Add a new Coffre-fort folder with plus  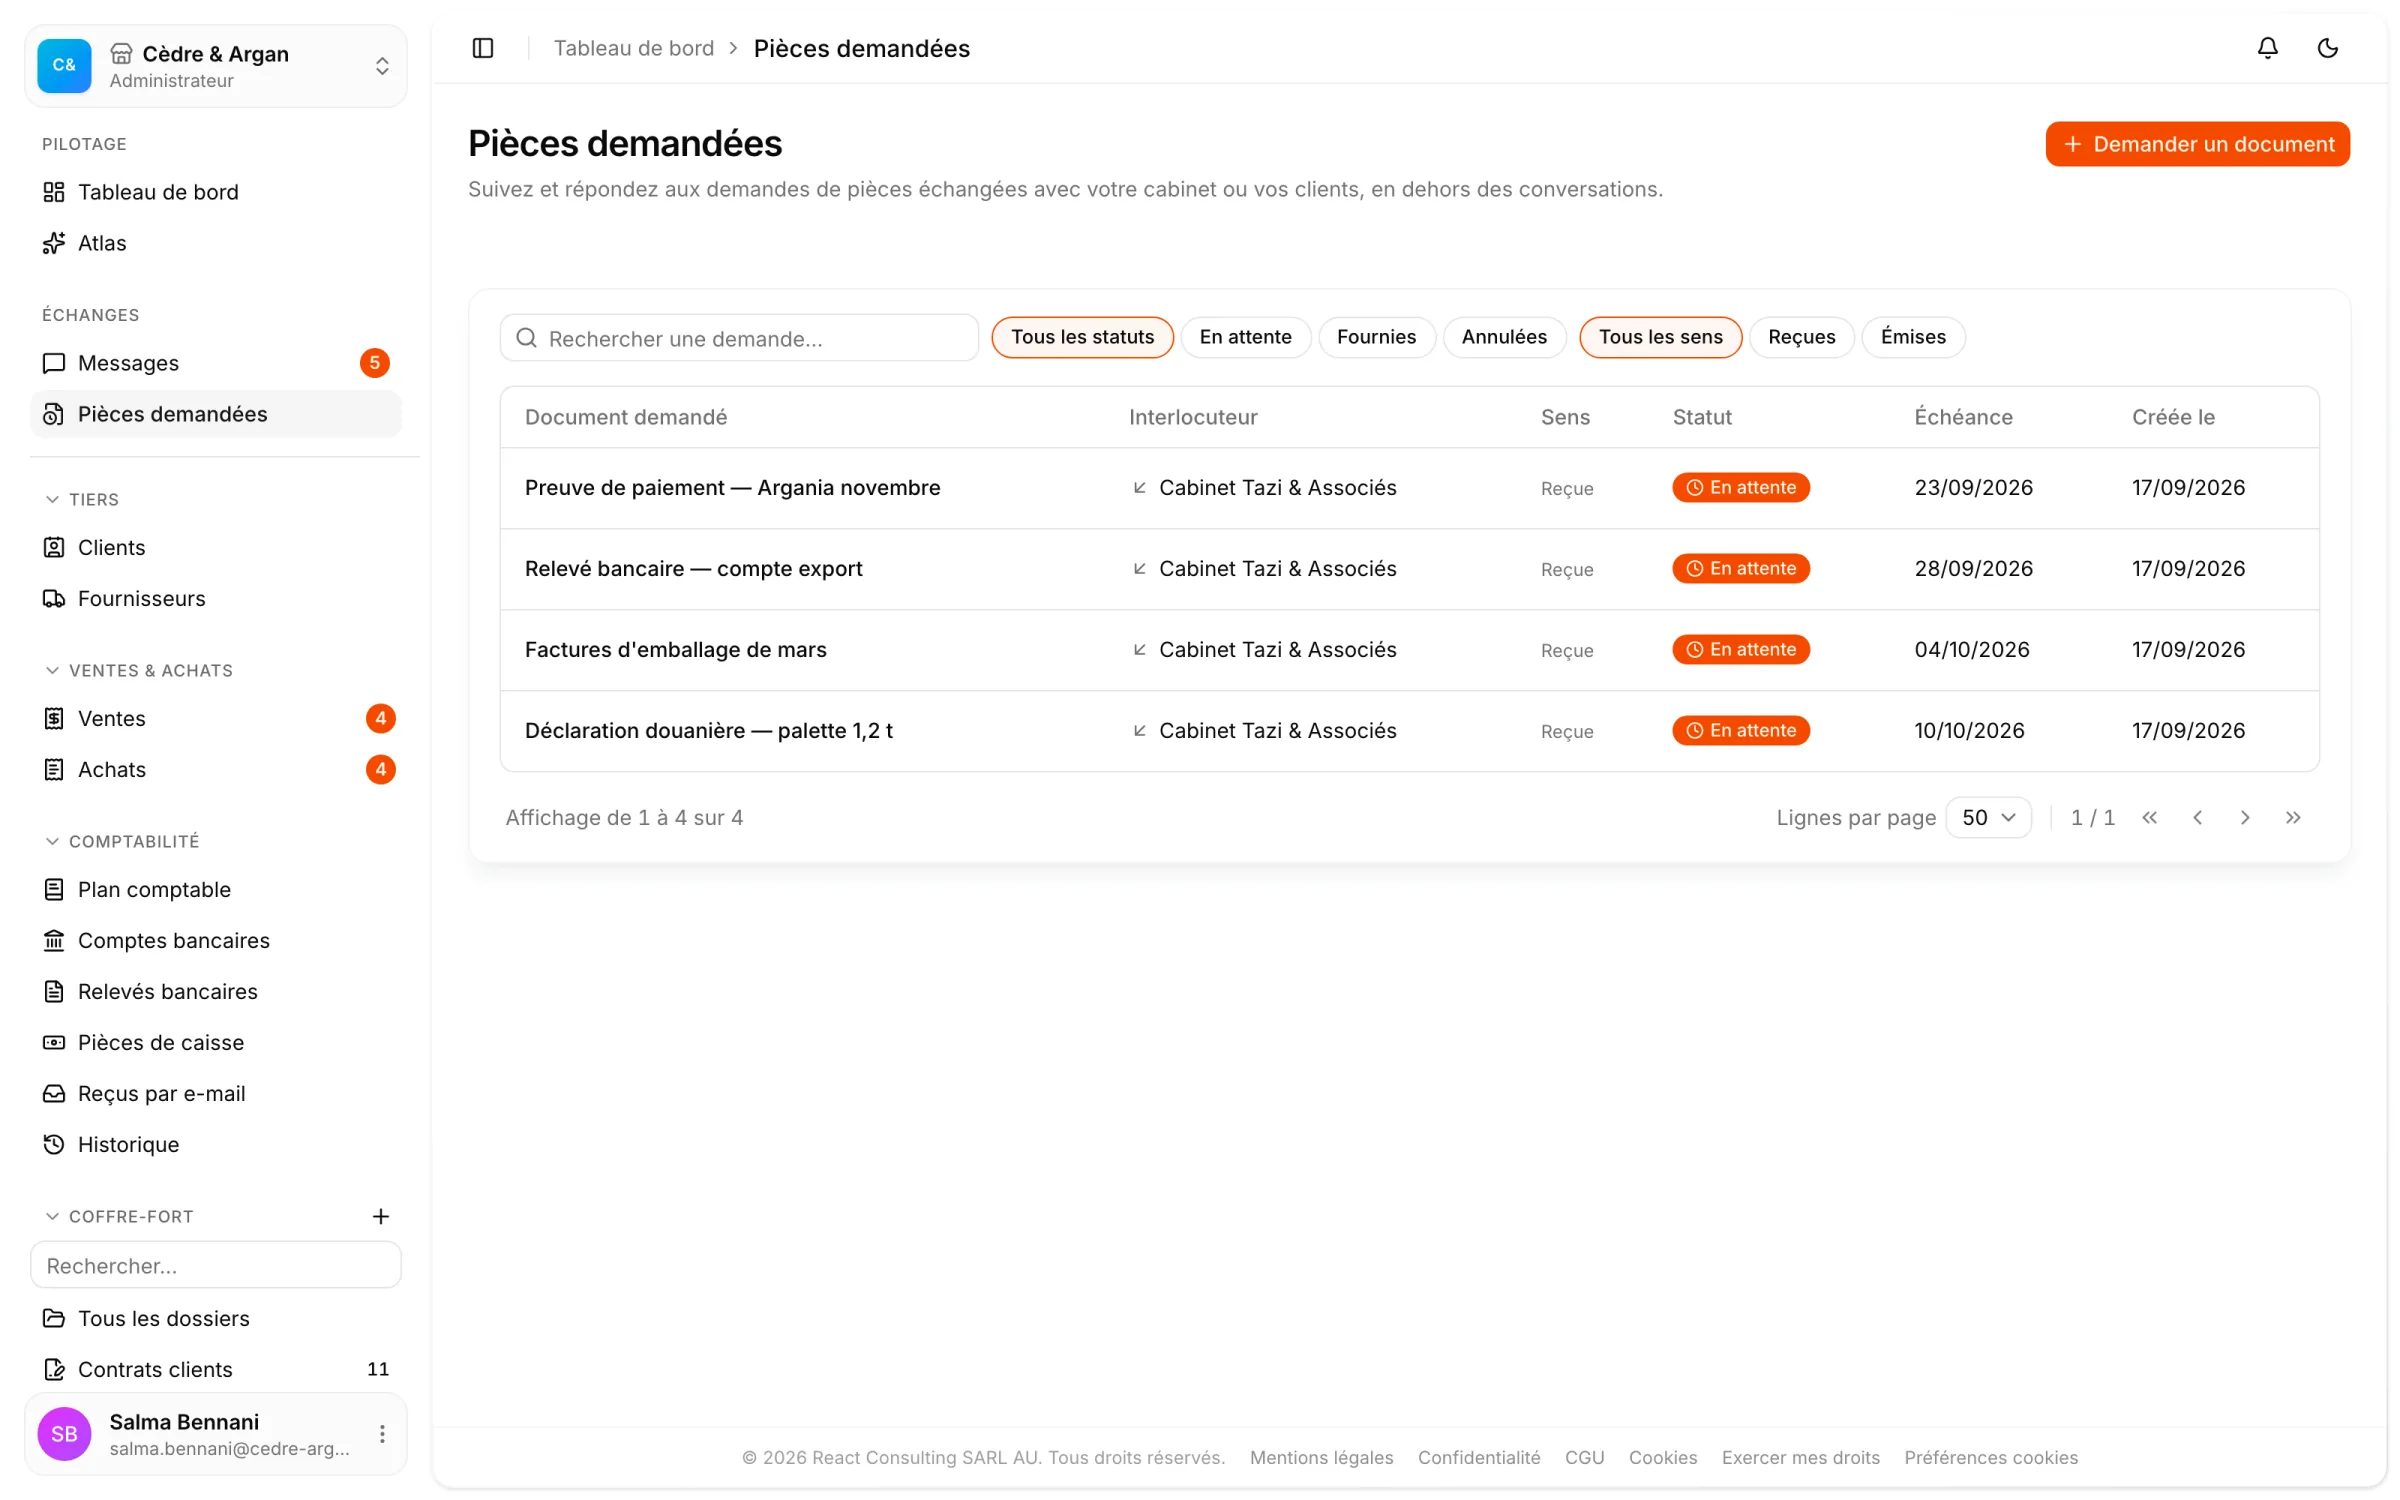381,1217
